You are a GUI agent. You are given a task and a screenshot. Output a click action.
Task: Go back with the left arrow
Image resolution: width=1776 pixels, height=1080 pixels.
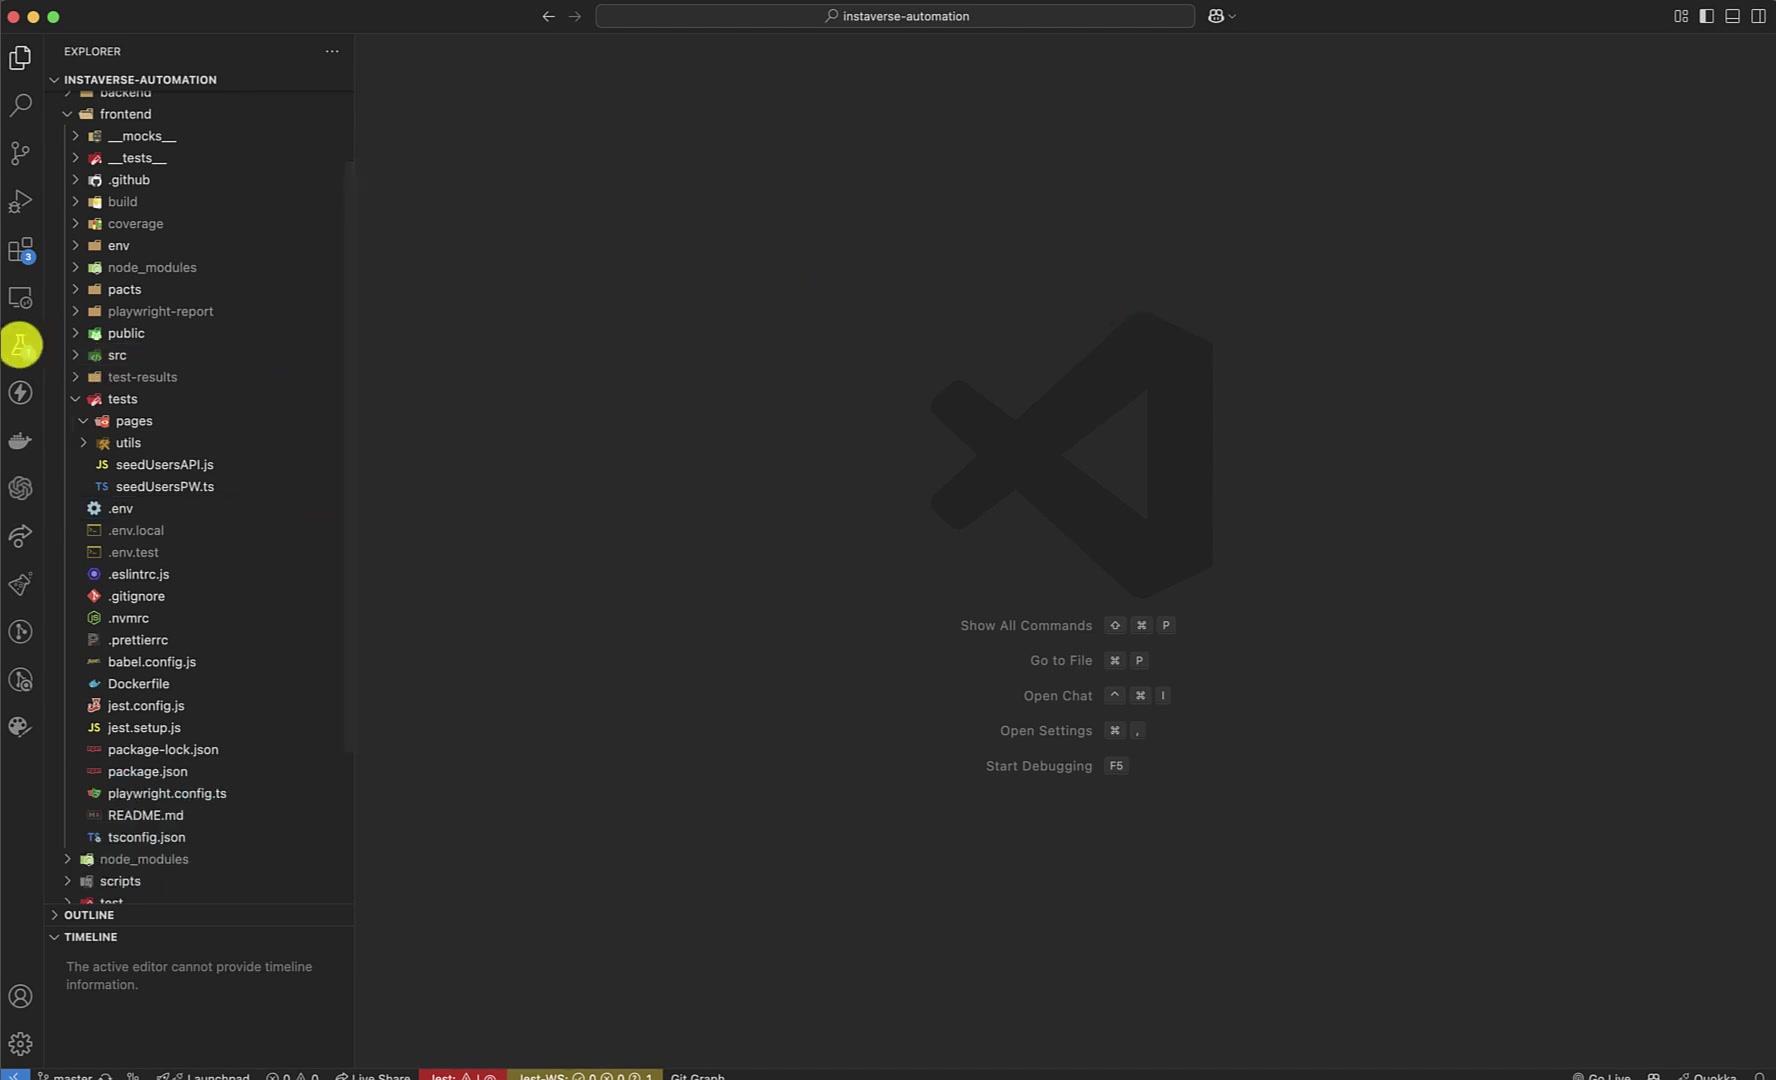click(x=548, y=16)
